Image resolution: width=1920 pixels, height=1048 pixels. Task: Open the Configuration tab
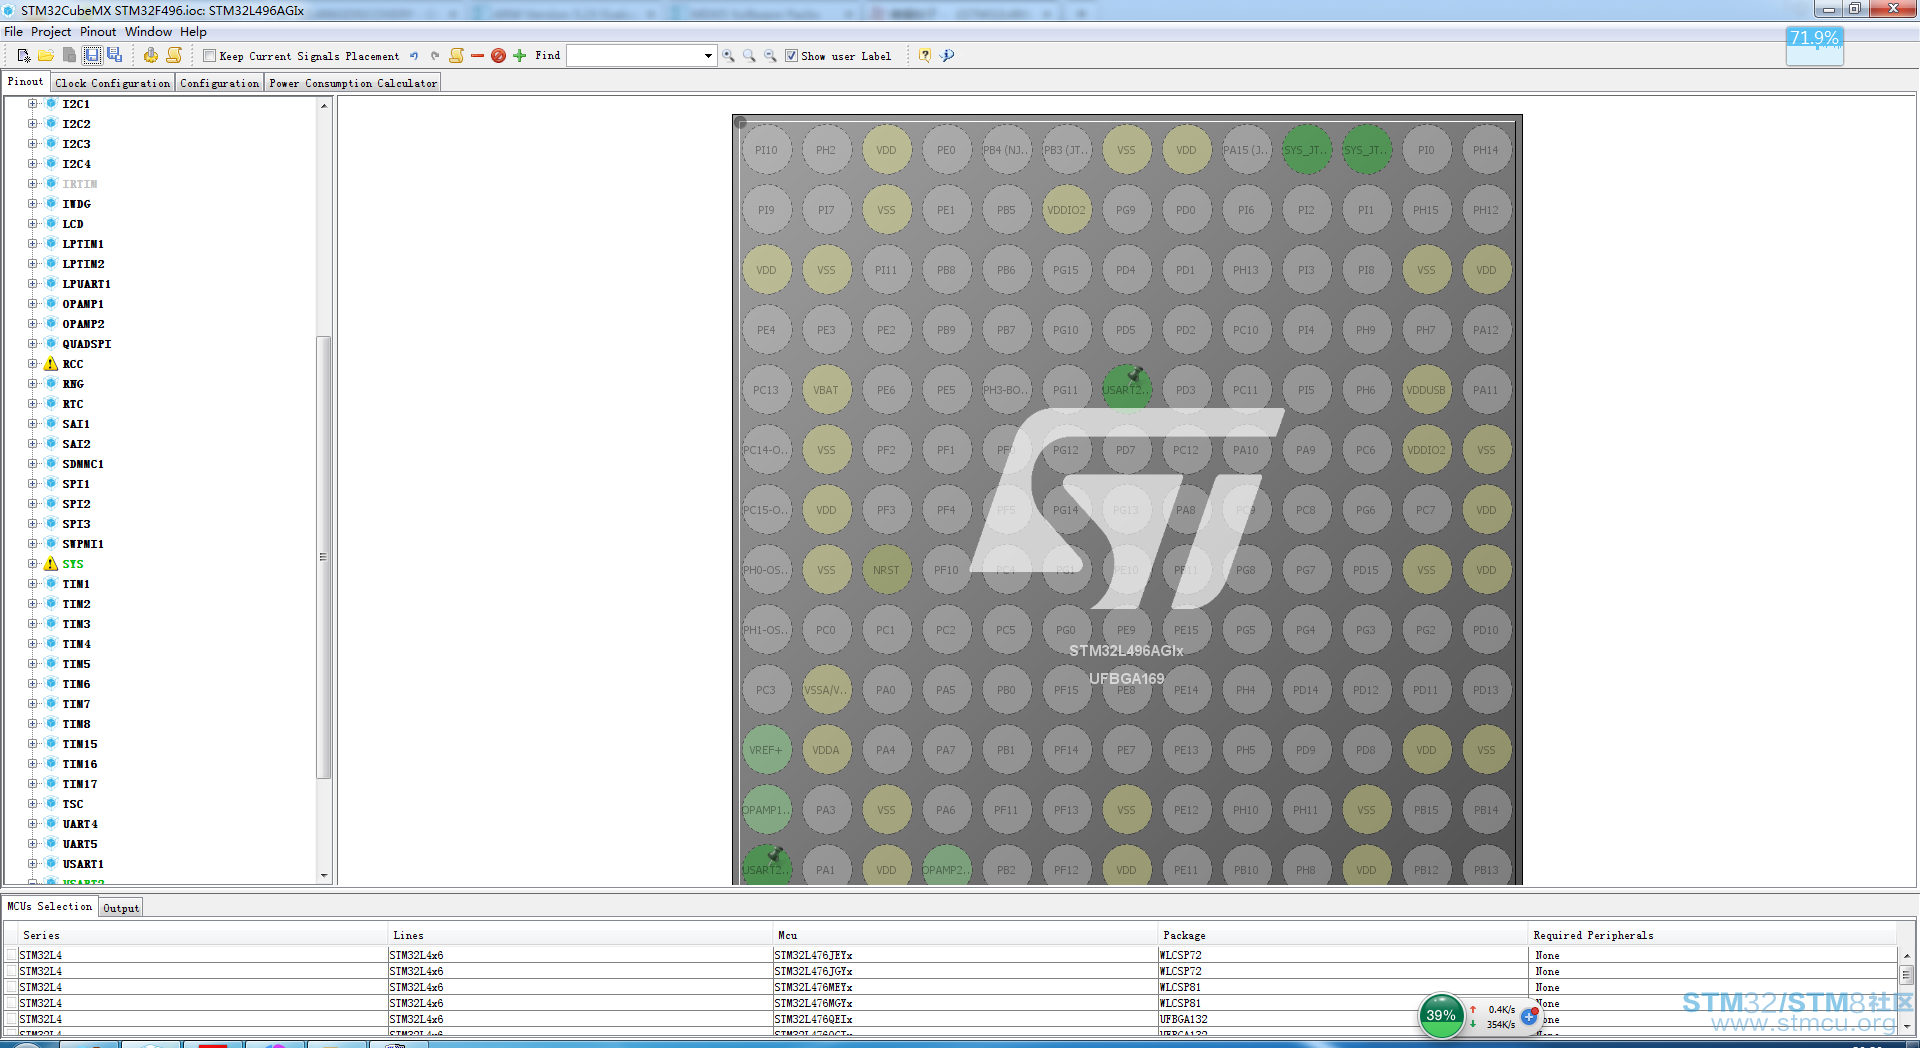point(220,83)
